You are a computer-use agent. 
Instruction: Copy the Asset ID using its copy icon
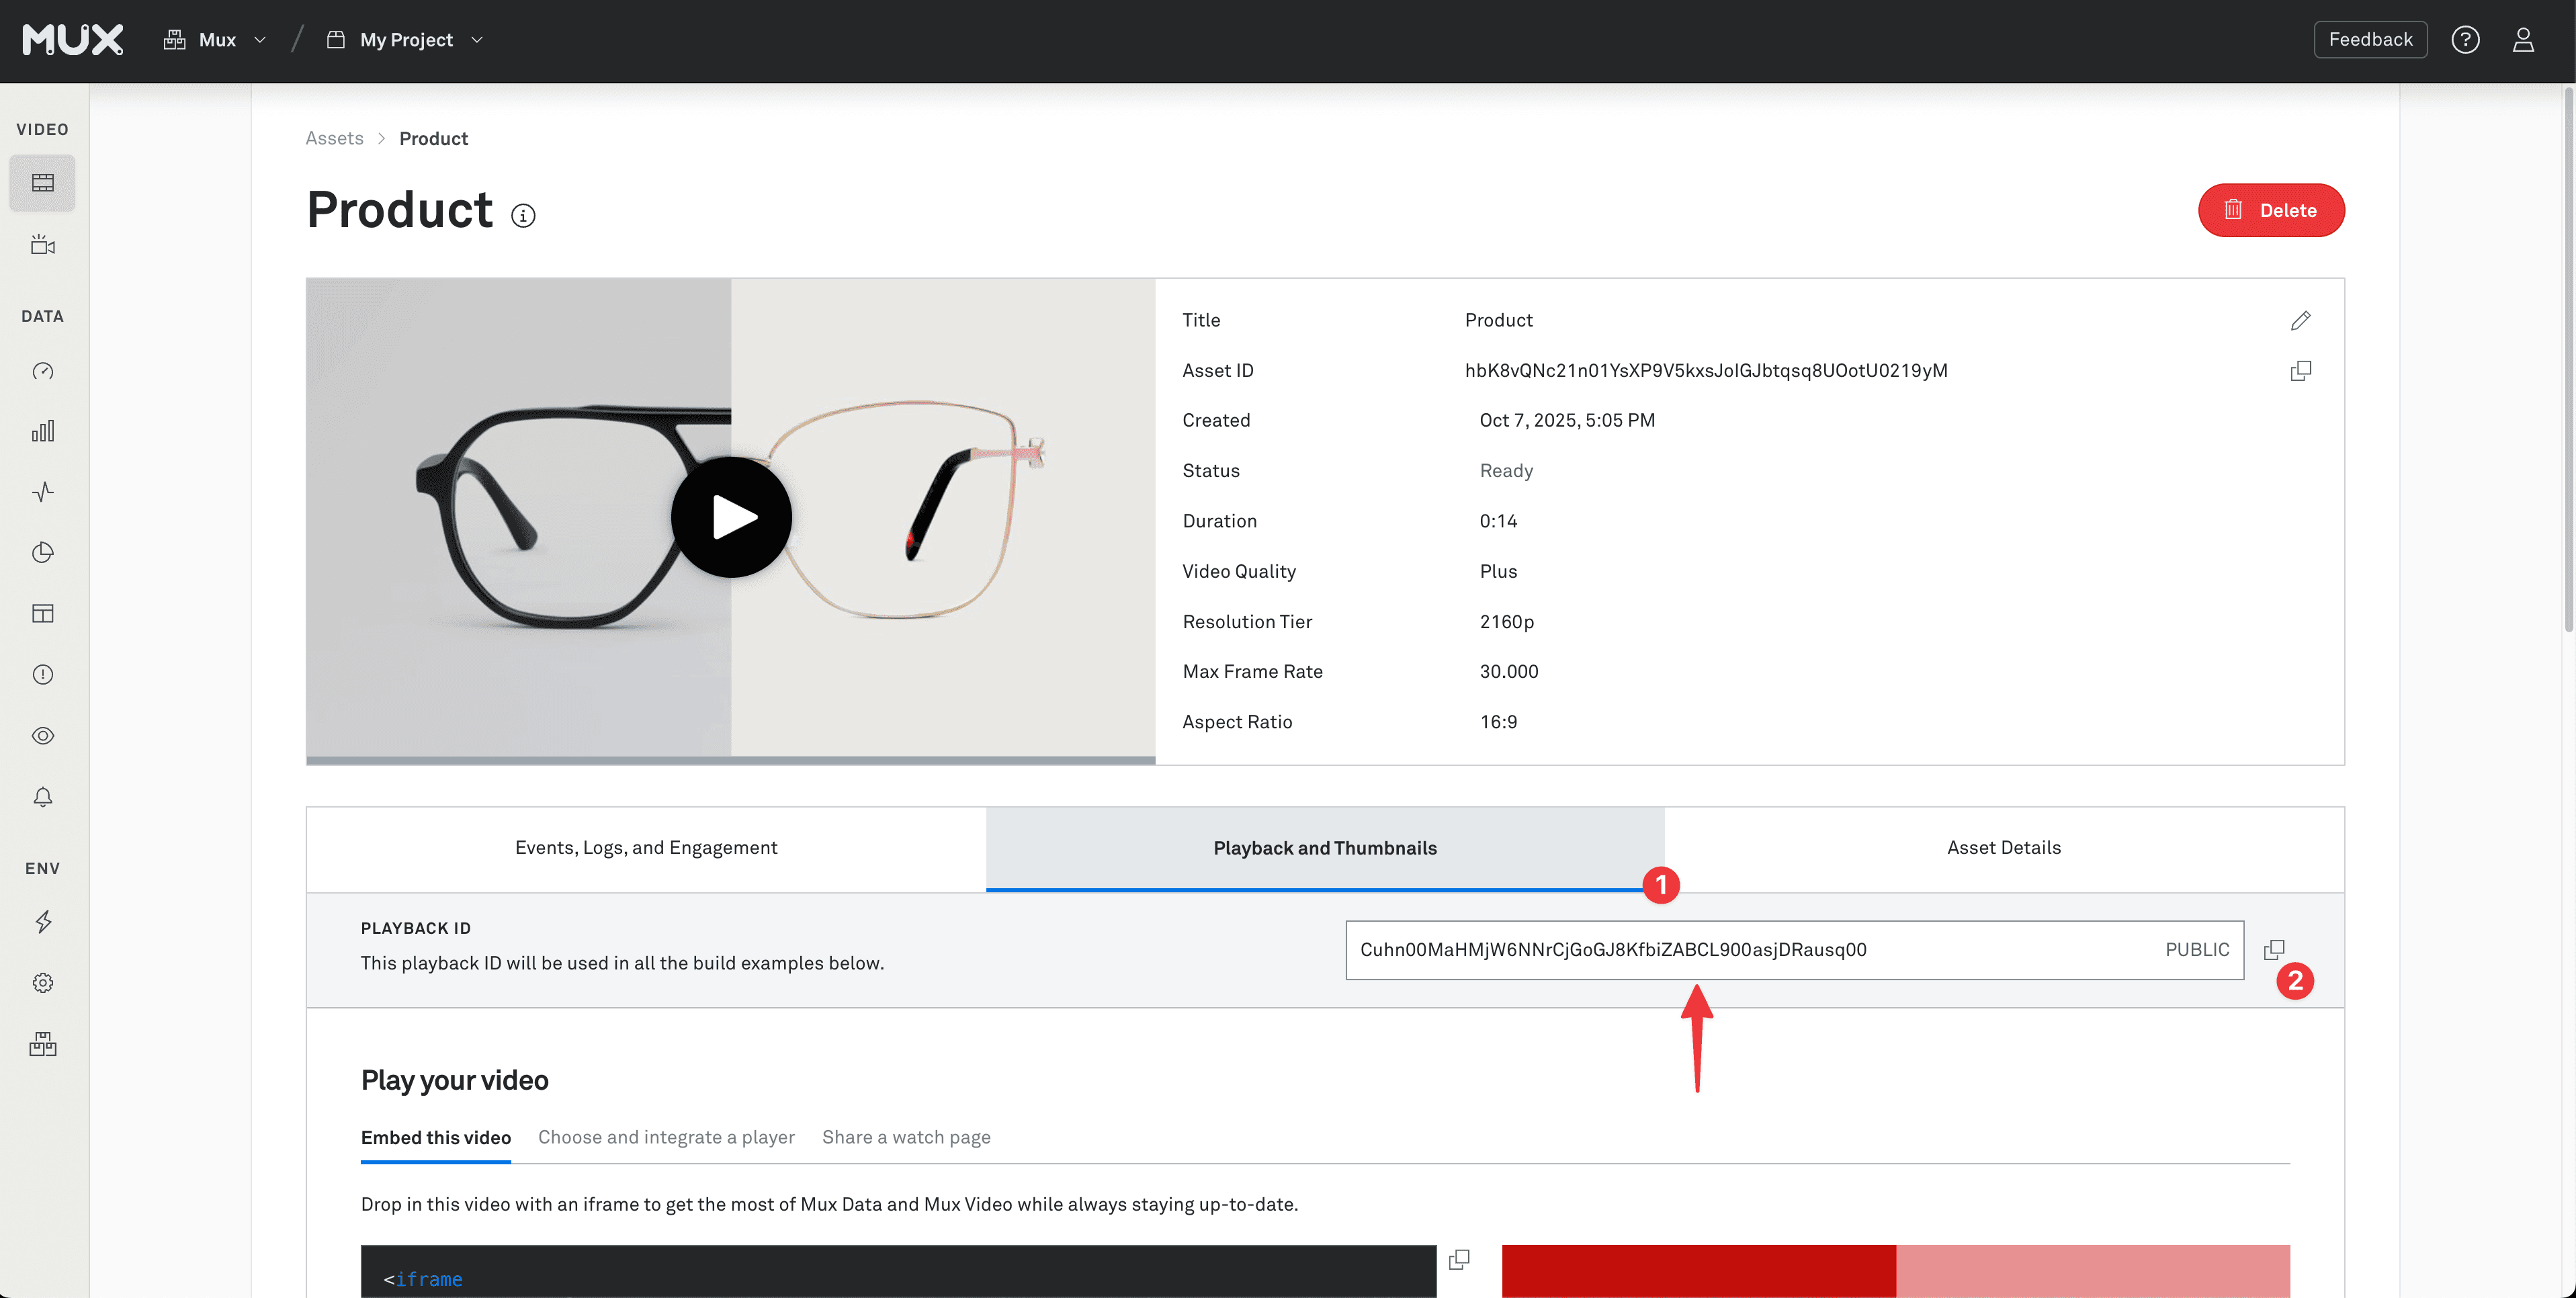pyautogui.click(x=2301, y=370)
